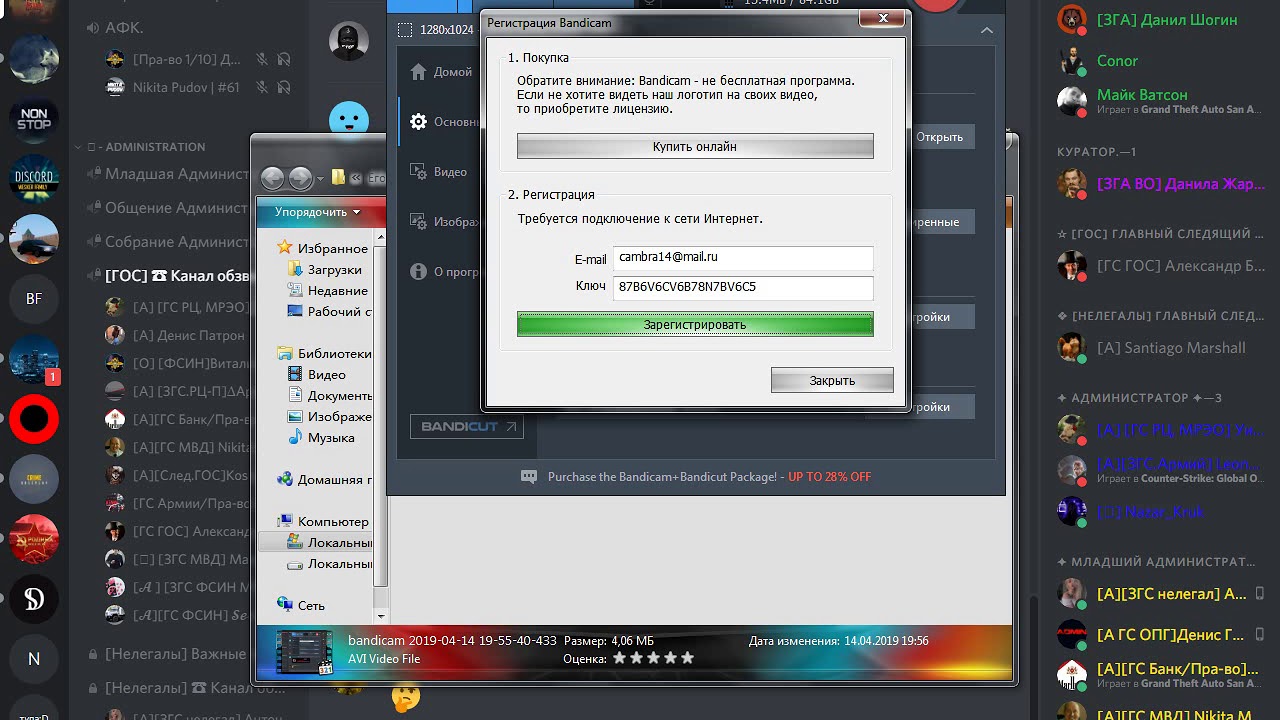Open the red Soviet-emblem Discord server icon
Screen dimensions: 1280x720
click(x=34, y=539)
